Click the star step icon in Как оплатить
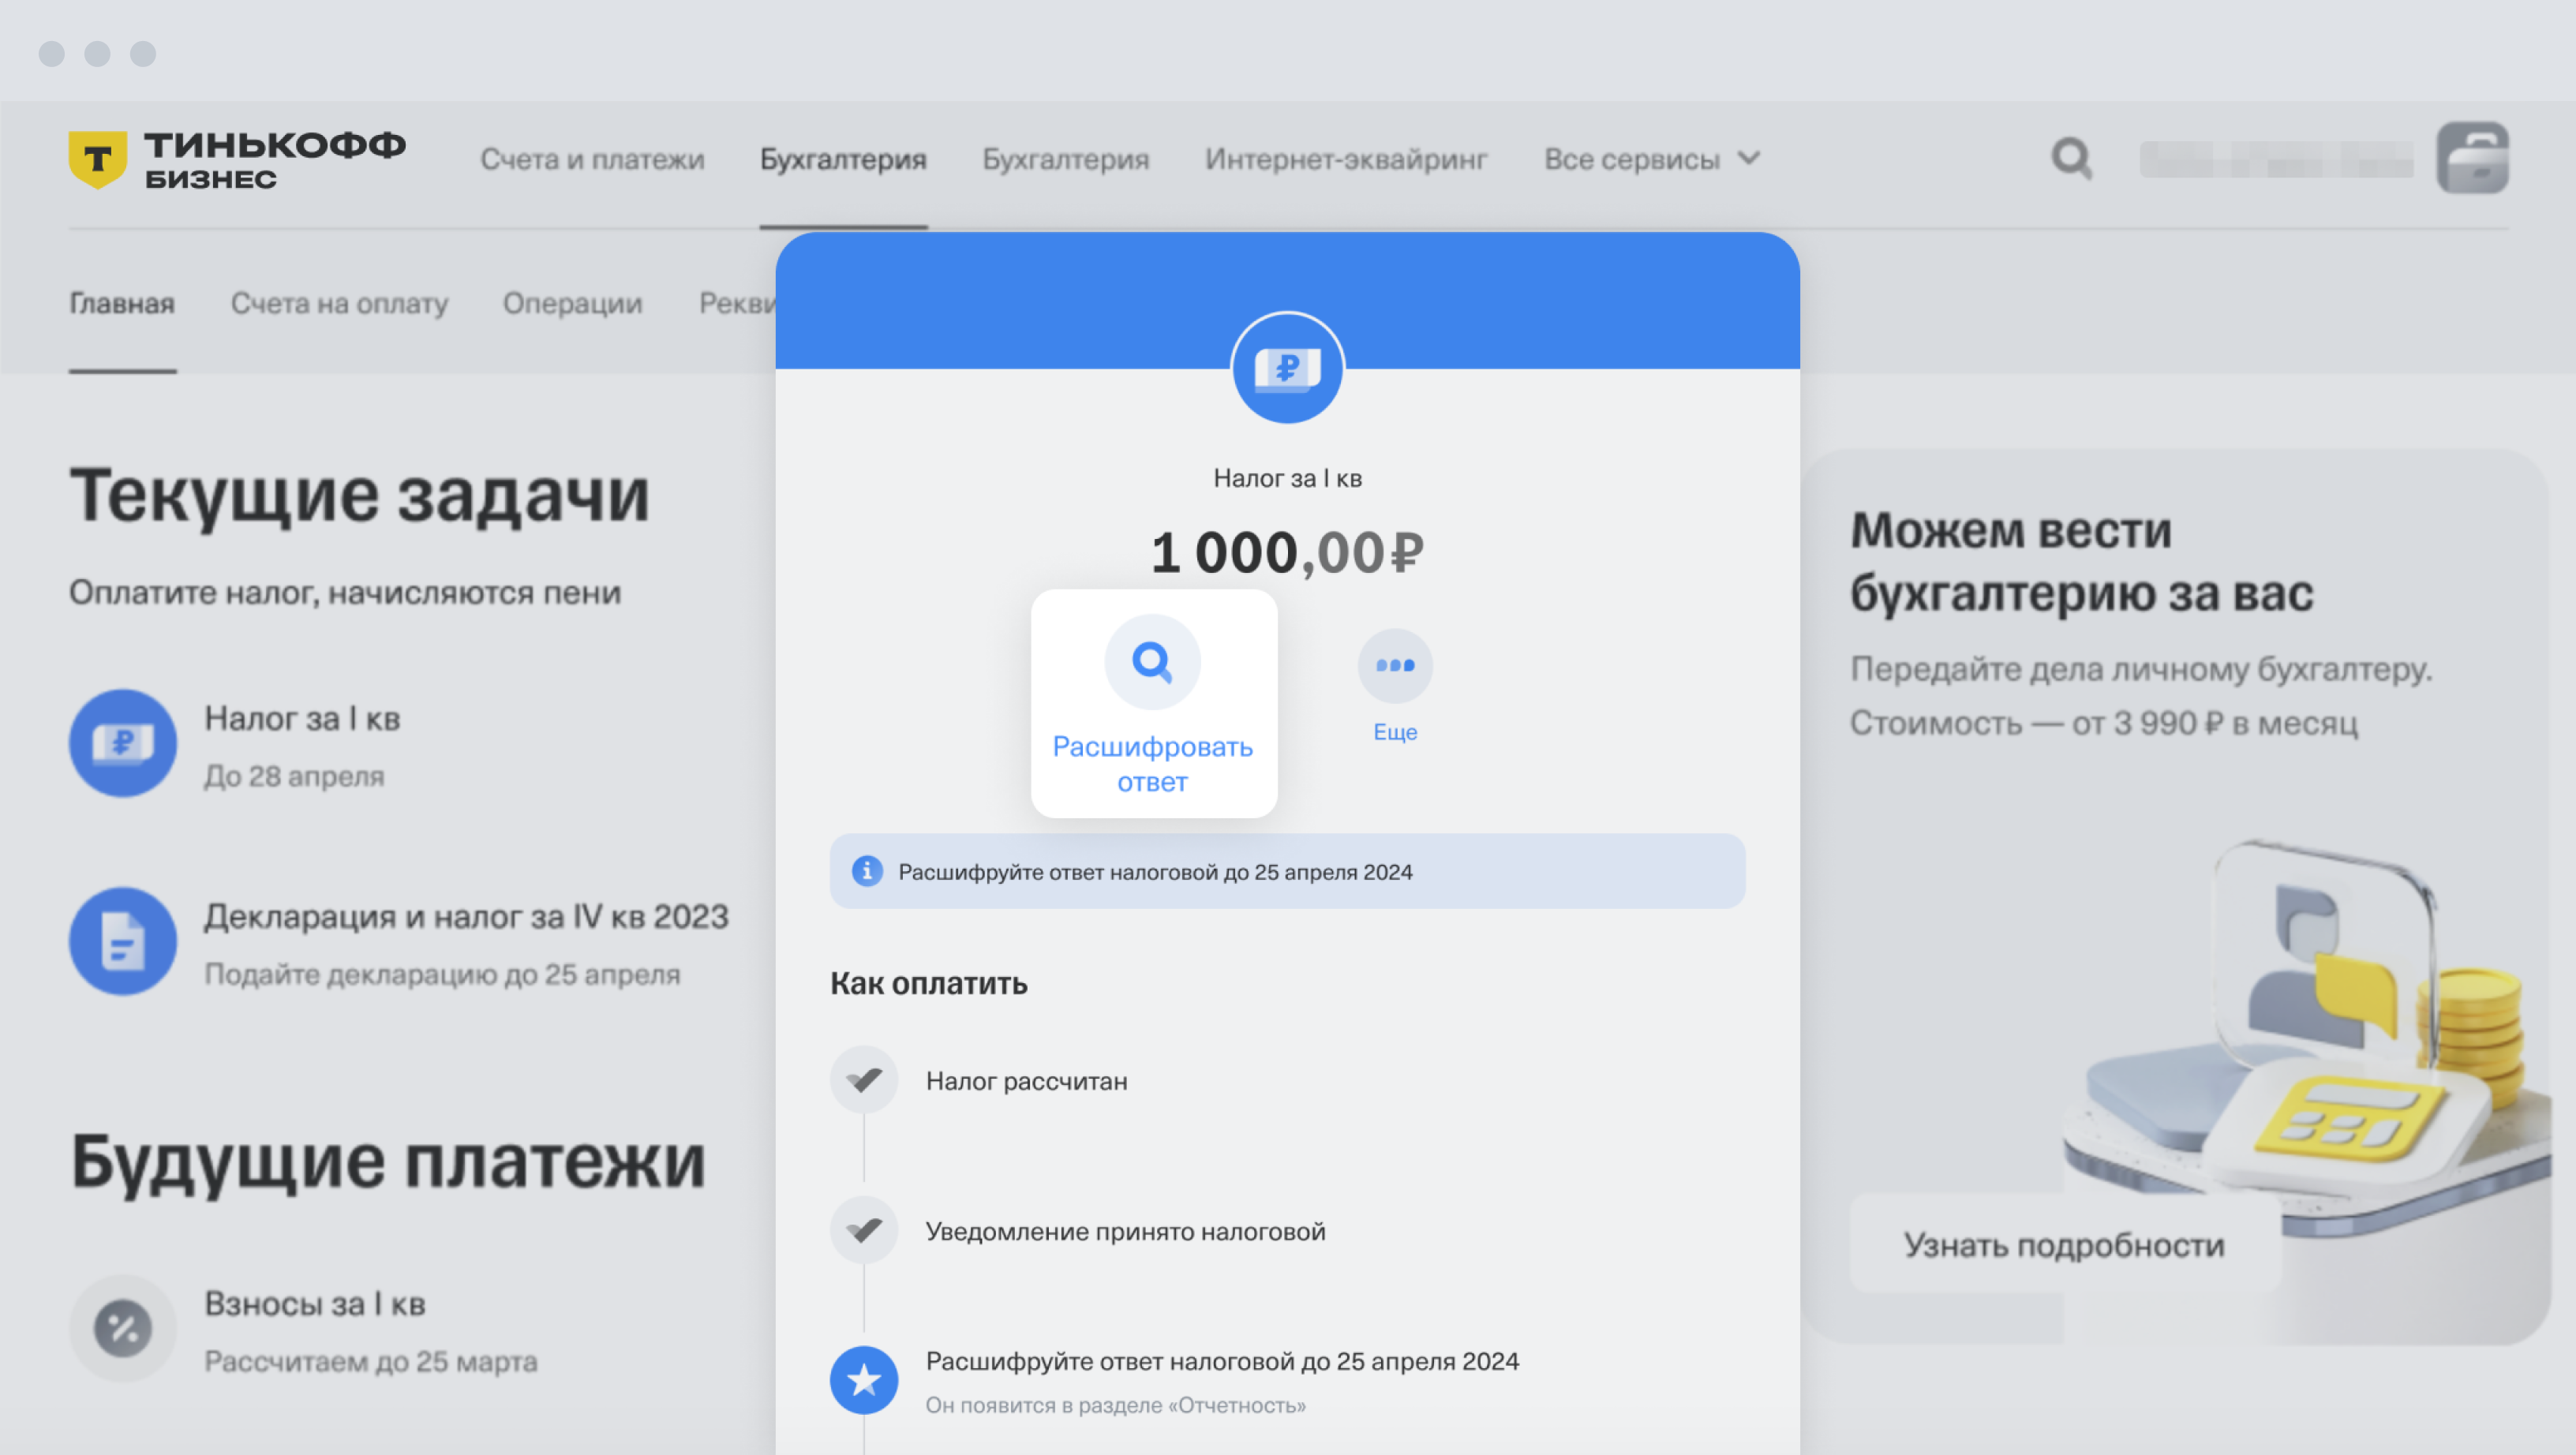2576x1455 pixels. [x=864, y=1380]
